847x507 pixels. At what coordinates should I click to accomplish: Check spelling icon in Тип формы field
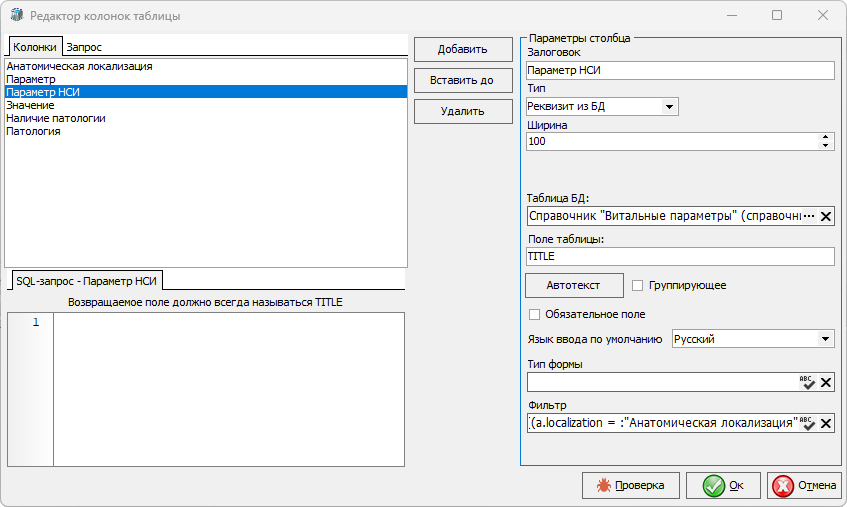[807, 382]
